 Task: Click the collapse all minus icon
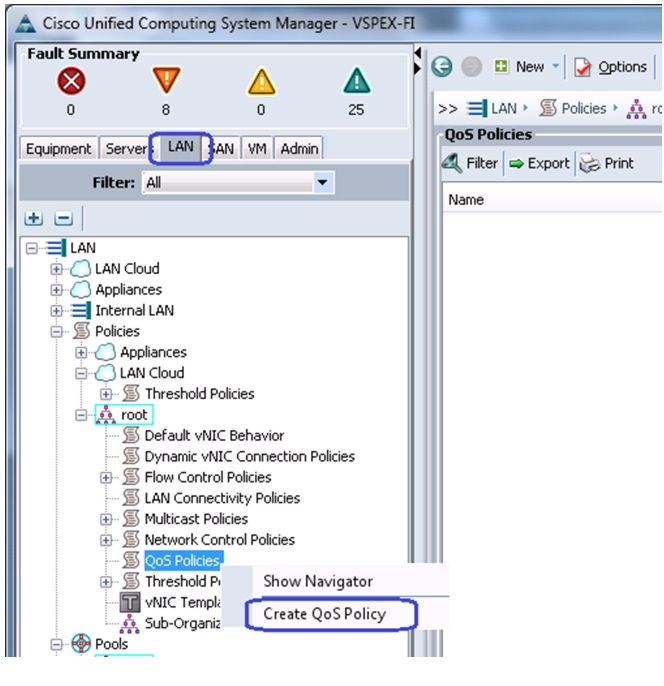(x=63, y=218)
